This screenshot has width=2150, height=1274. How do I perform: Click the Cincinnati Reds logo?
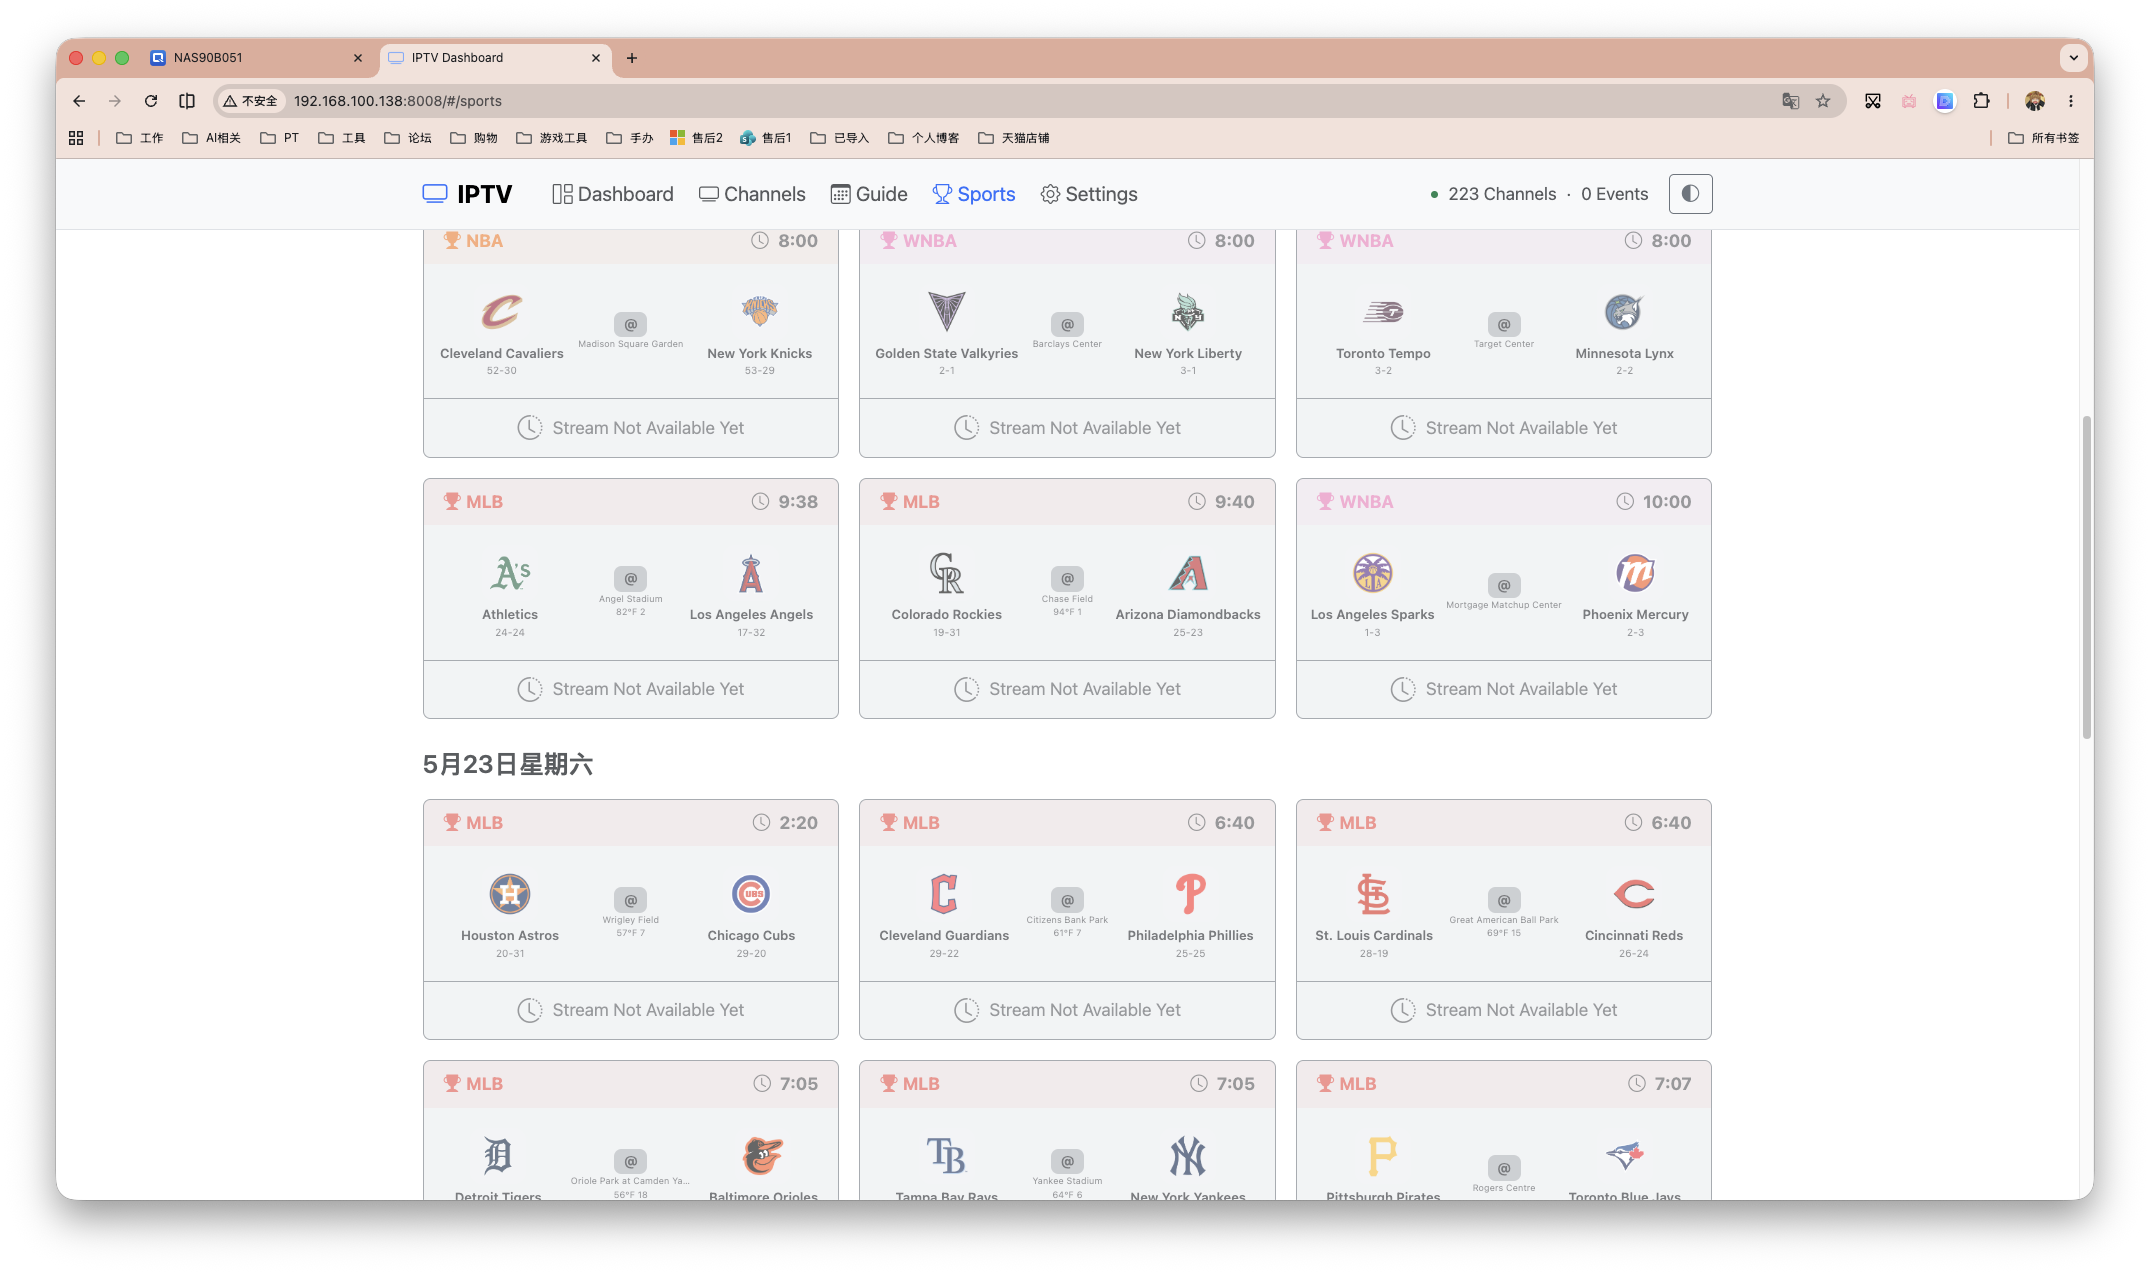[1634, 894]
